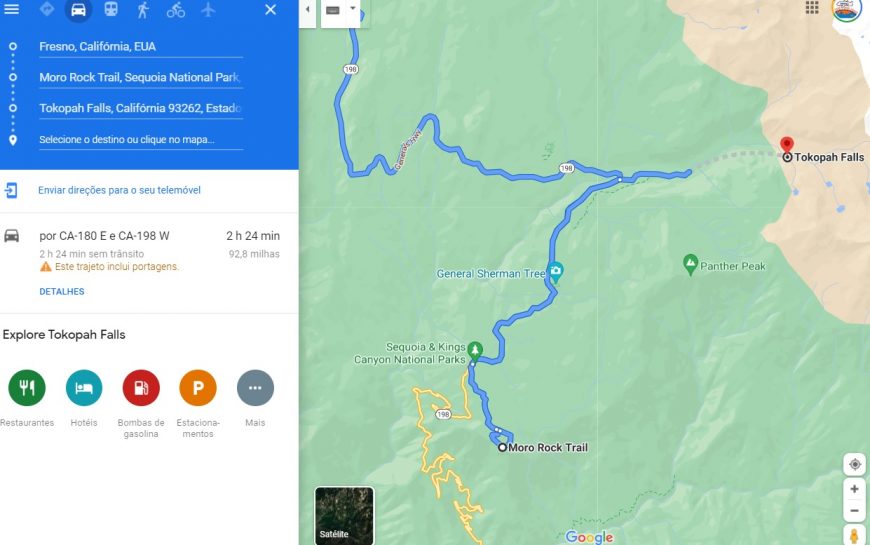Select driving travel mode car icon
The width and height of the screenshot is (870, 545).
coord(78,10)
